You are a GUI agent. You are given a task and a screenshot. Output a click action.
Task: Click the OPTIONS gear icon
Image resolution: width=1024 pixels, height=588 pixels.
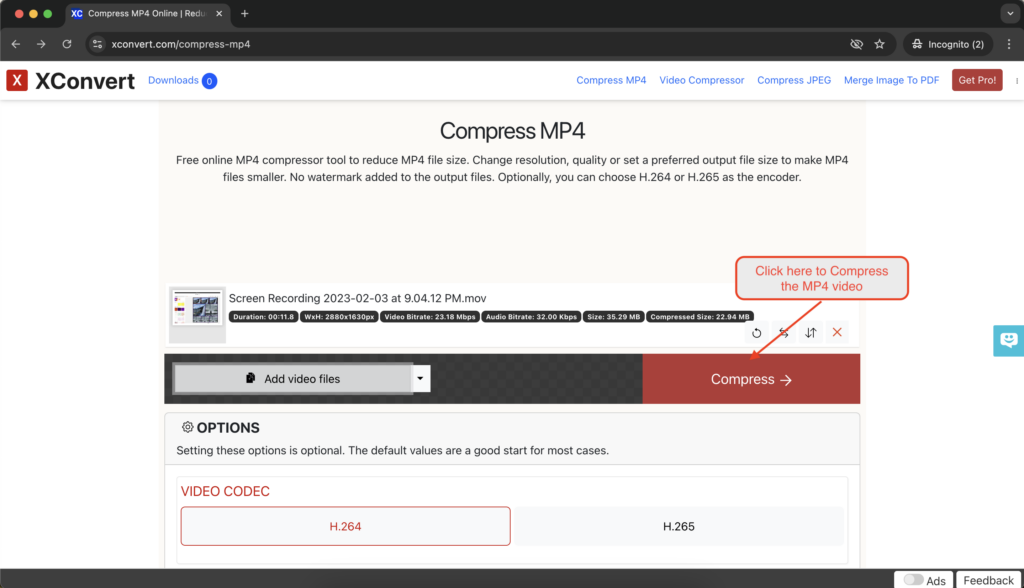[x=187, y=427]
